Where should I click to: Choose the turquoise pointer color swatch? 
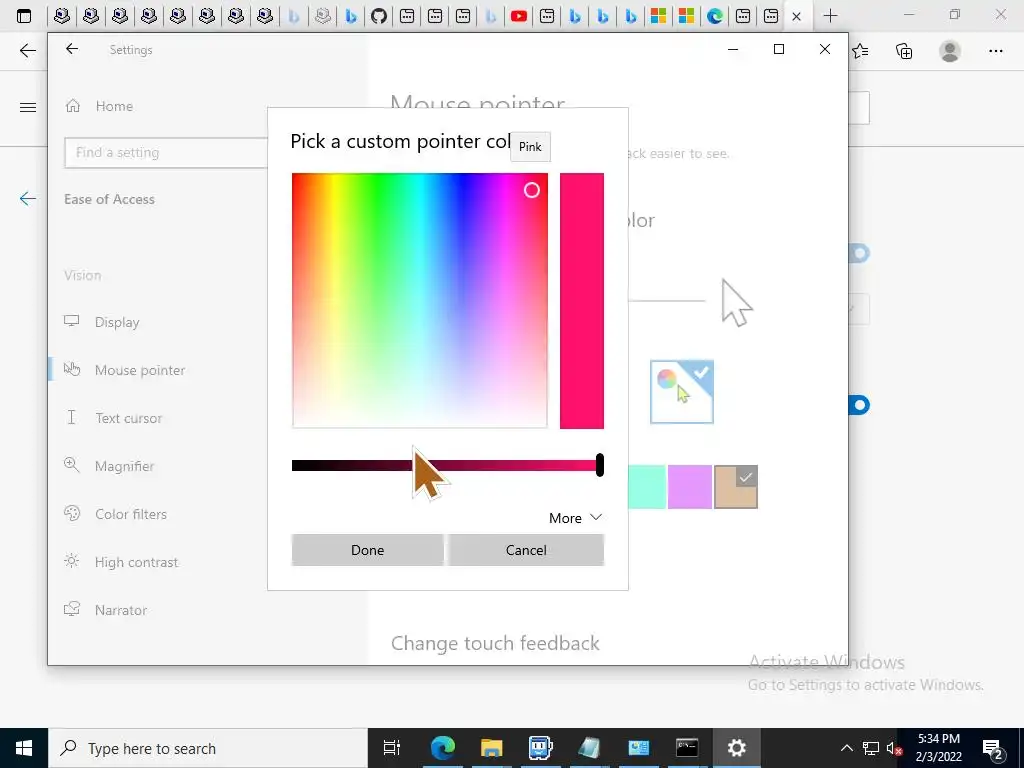coord(647,487)
